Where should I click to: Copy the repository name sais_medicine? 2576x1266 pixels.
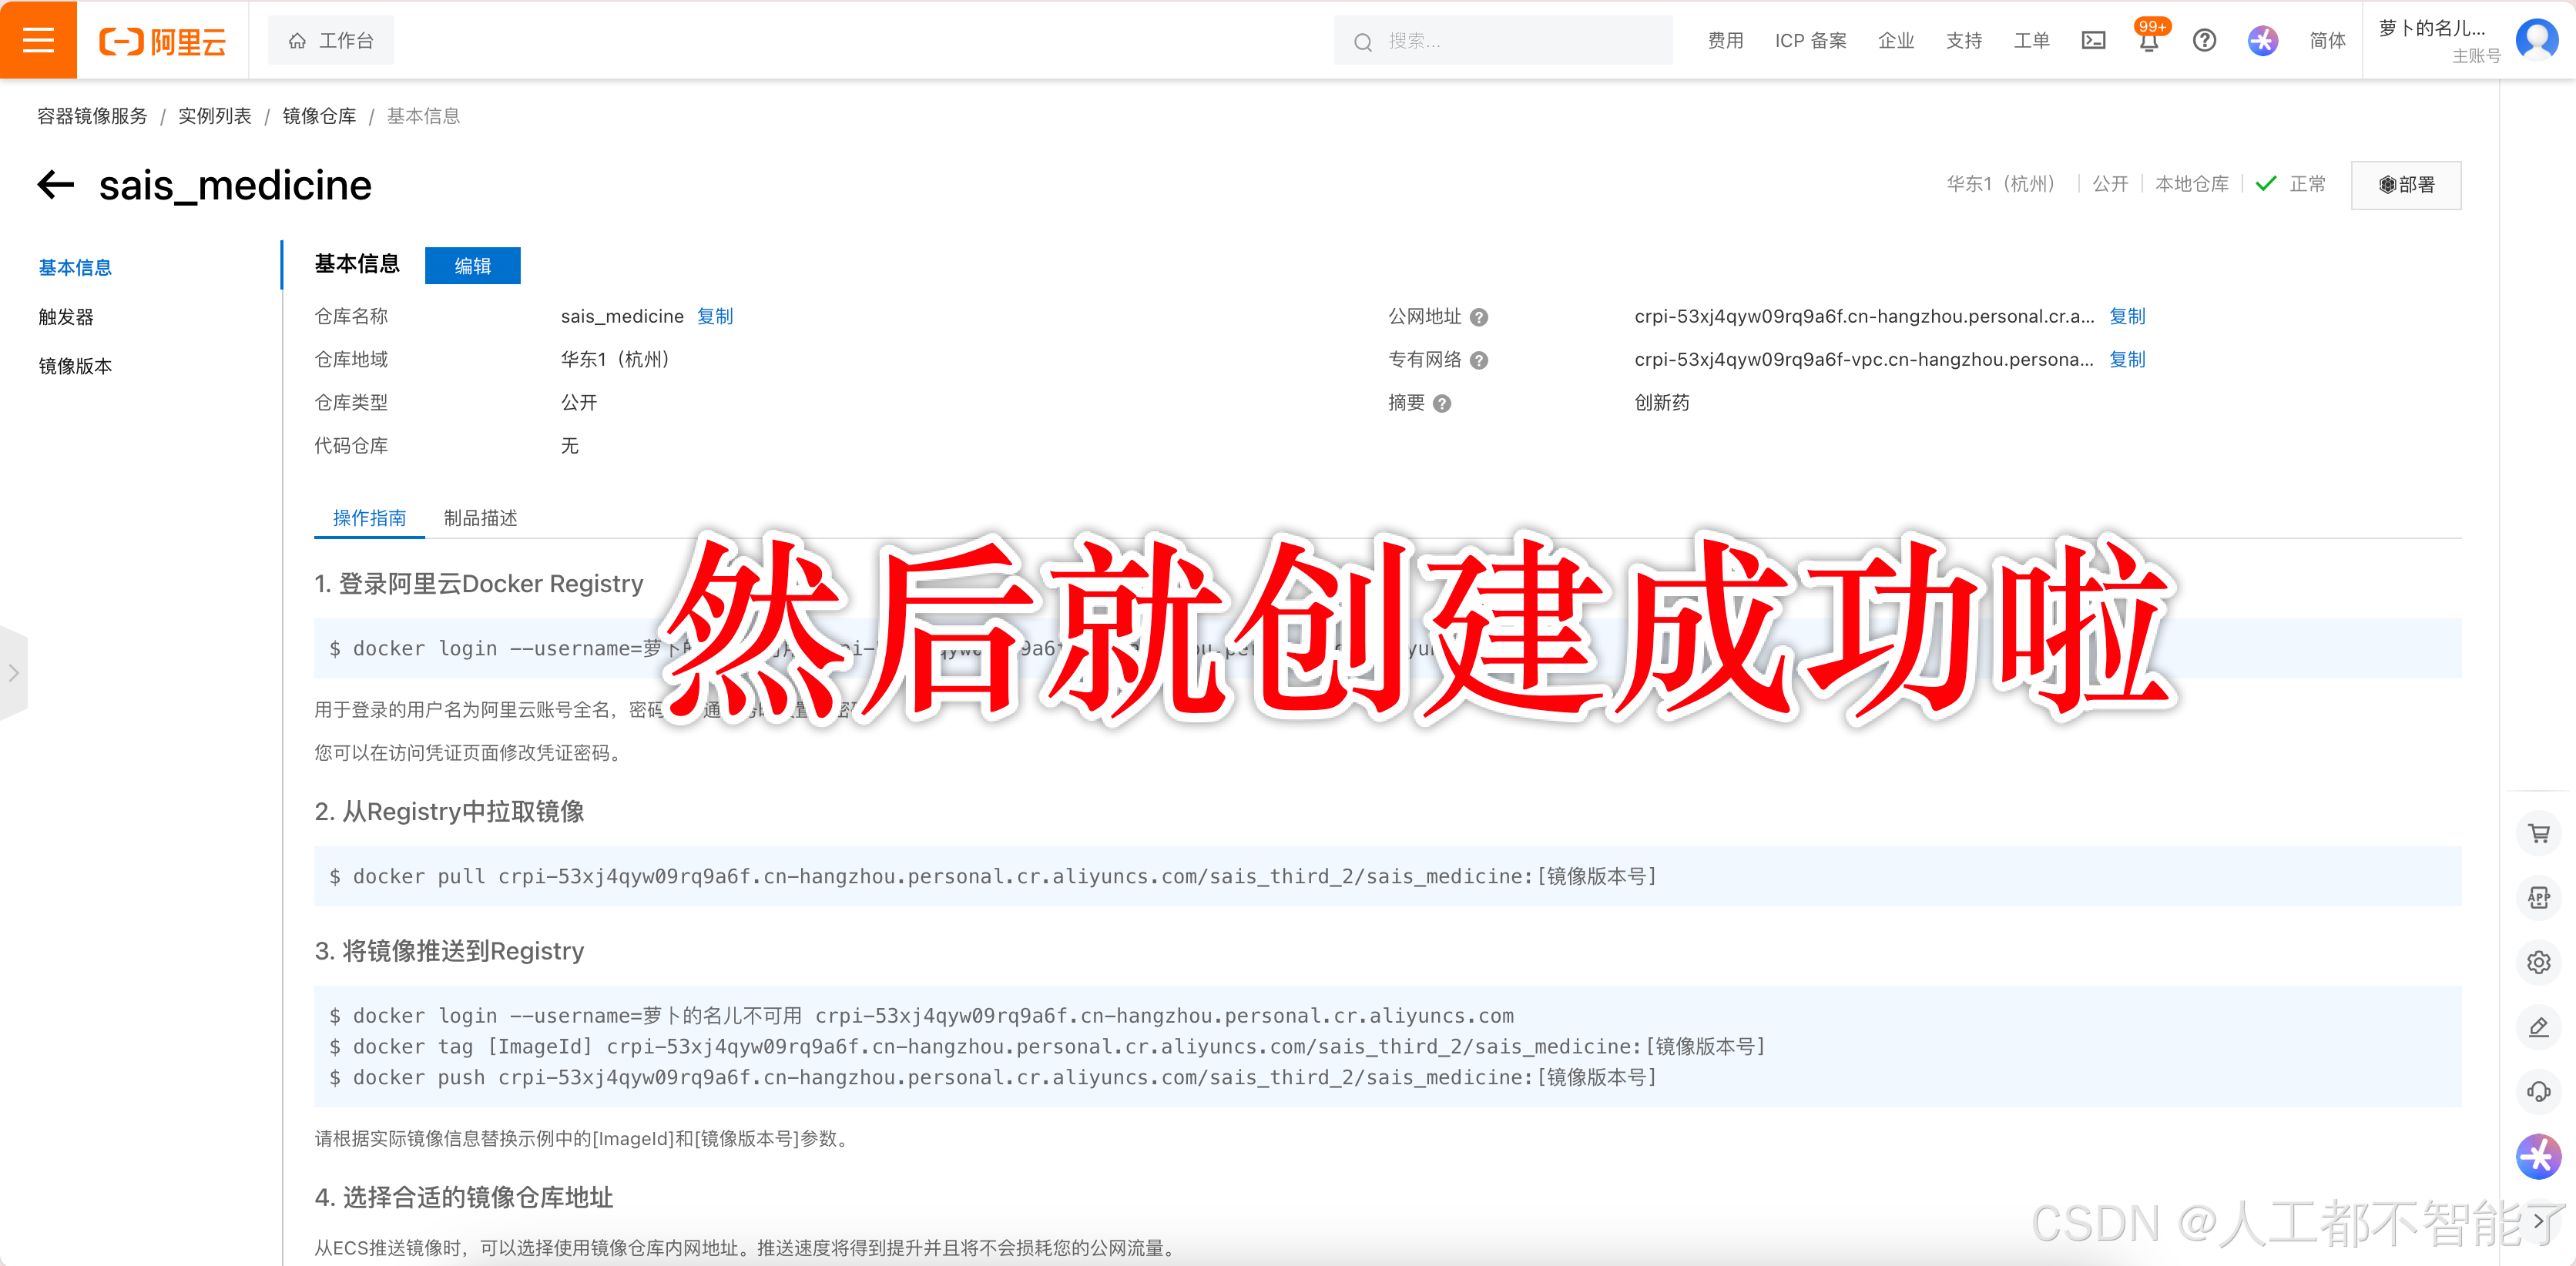pyautogui.click(x=715, y=317)
